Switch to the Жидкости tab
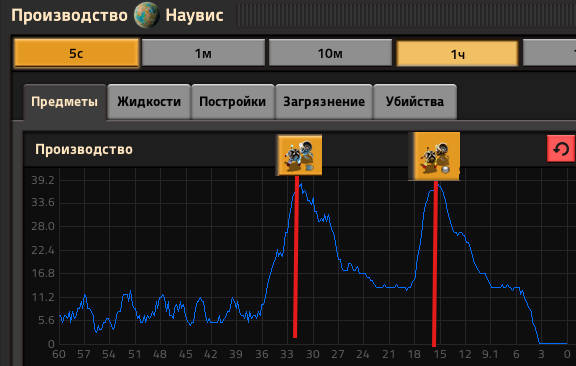The width and height of the screenshot is (576, 366). pyautogui.click(x=149, y=102)
